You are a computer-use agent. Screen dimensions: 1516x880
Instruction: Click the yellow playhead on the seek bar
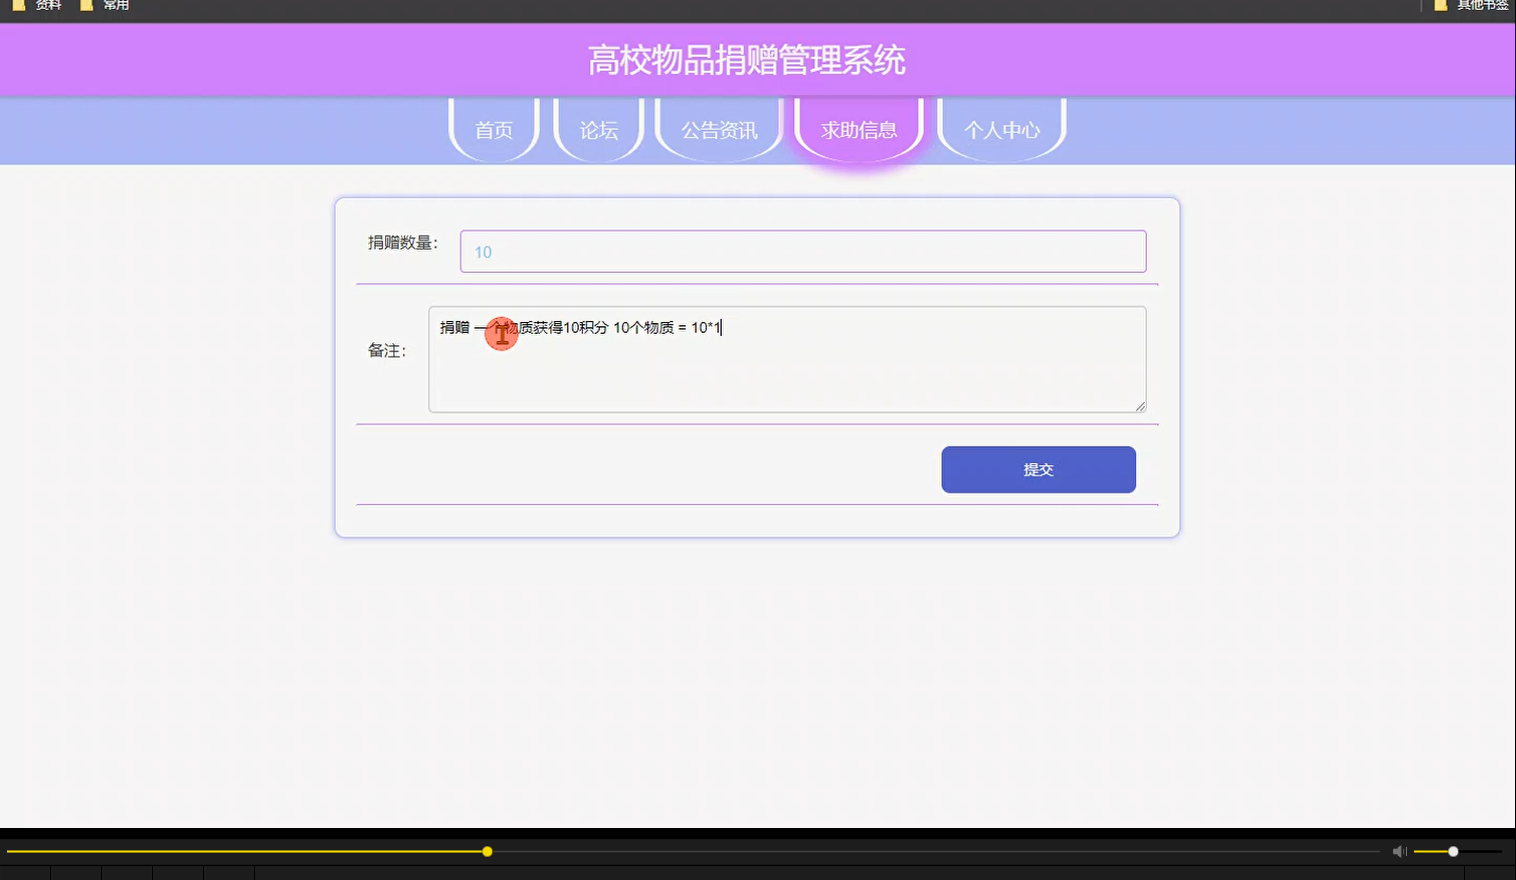[486, 851]
